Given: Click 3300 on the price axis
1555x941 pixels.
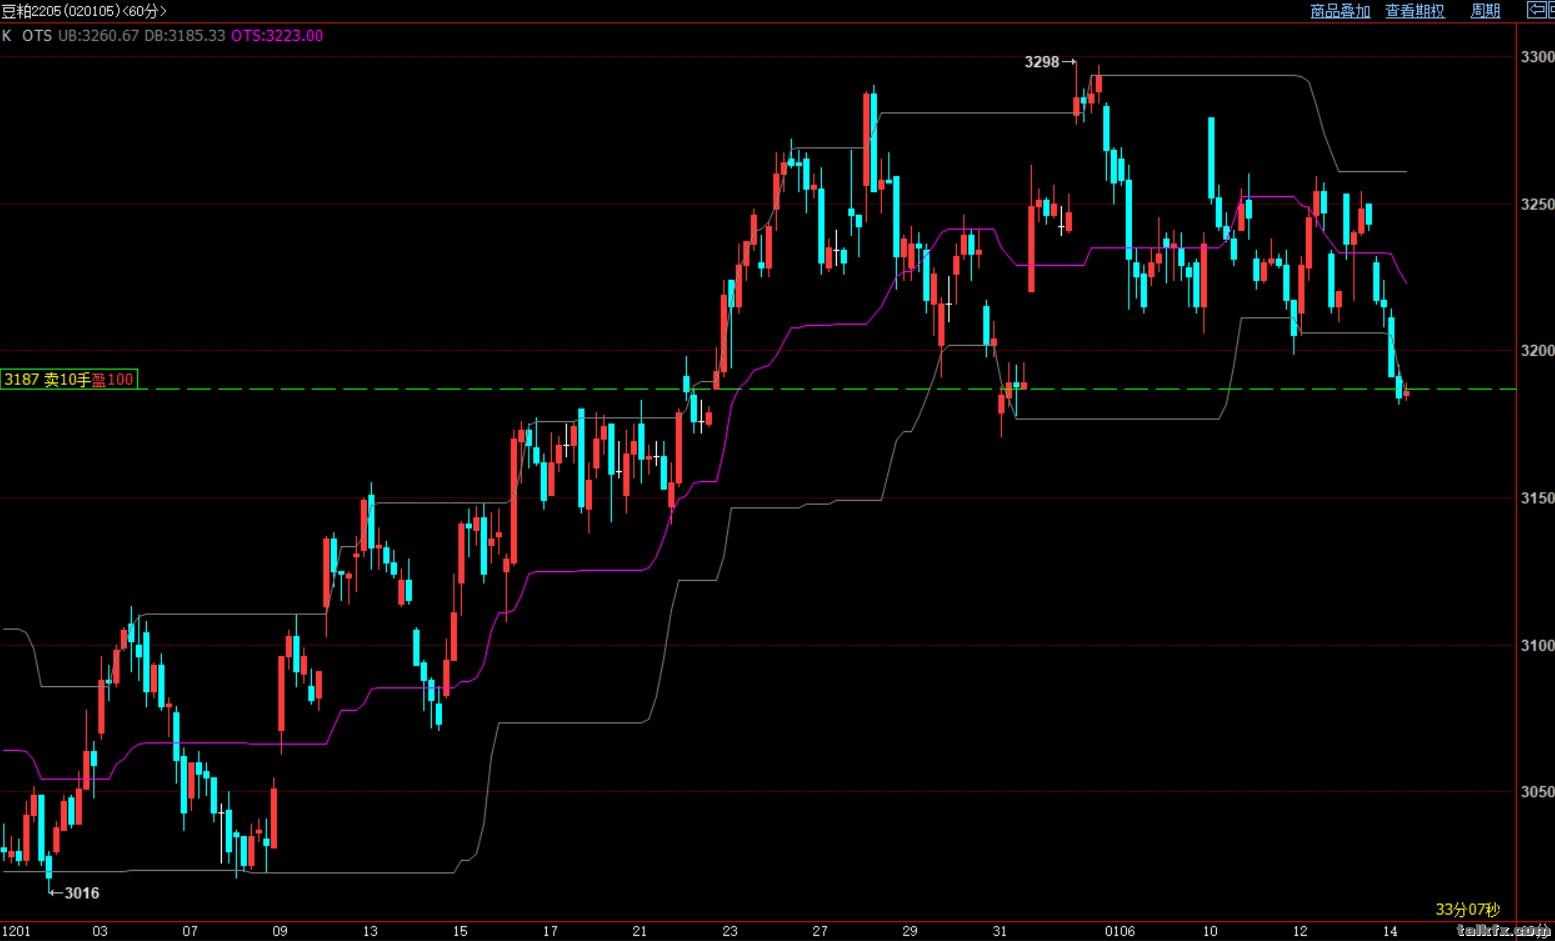Looking at the screenshot, I should coord(1537,57).
